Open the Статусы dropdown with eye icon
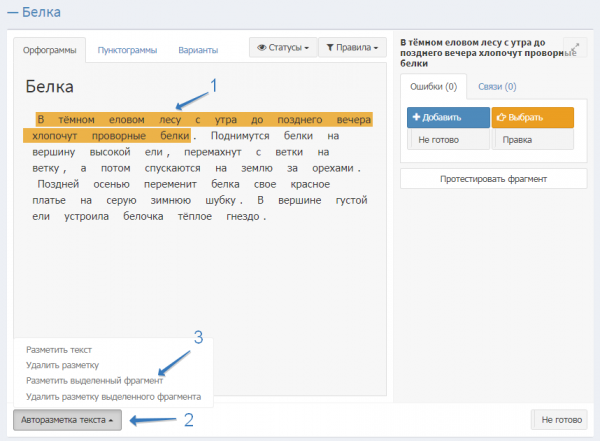Screen dimensions: 600x441 pyautogui.click(x=282, y=47)
